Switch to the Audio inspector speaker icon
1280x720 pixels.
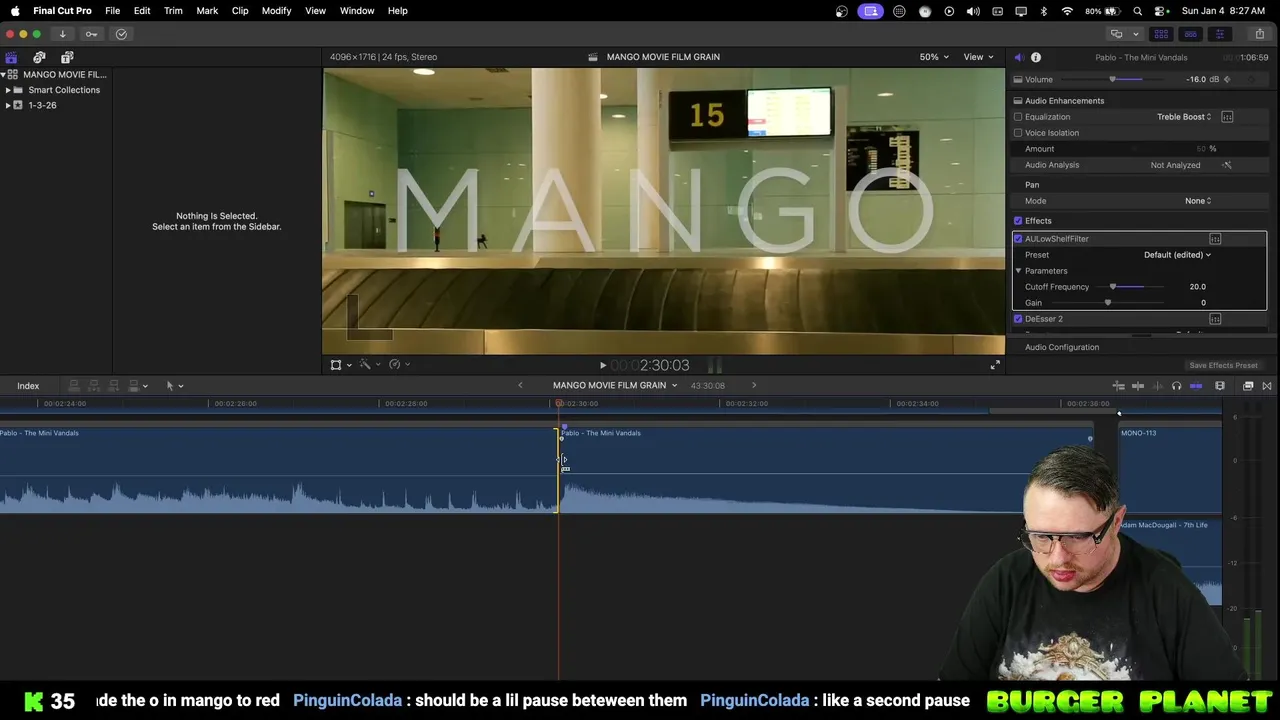[1018, 57]
